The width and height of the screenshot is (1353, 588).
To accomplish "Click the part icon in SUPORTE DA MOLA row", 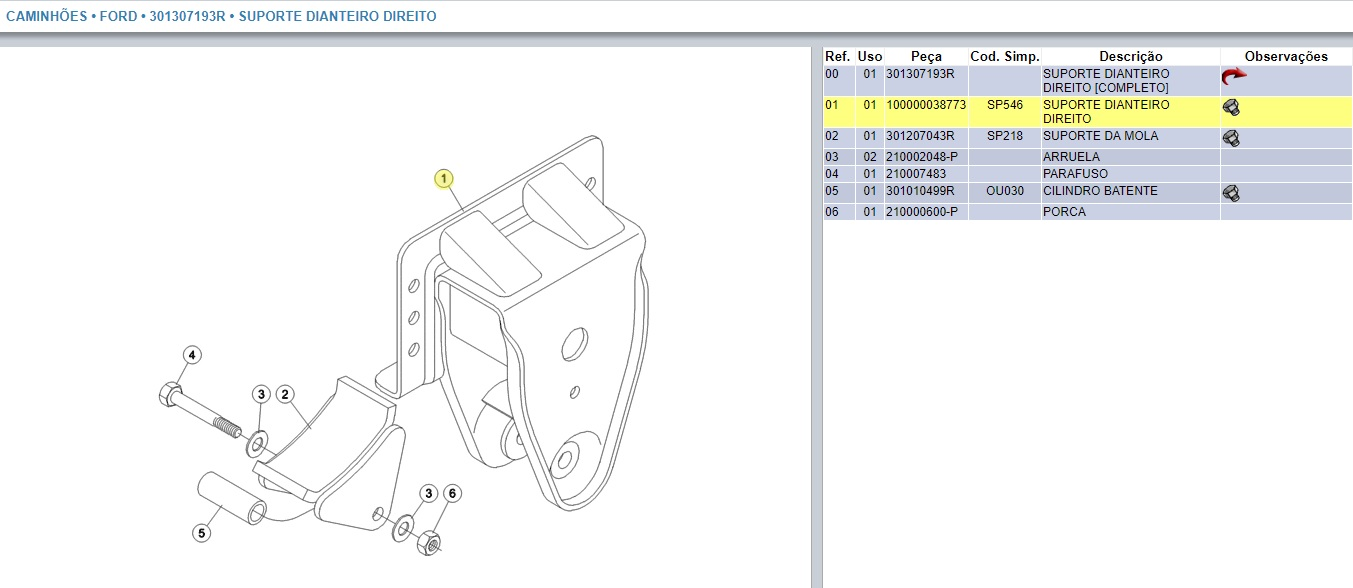I will 1231,139.
